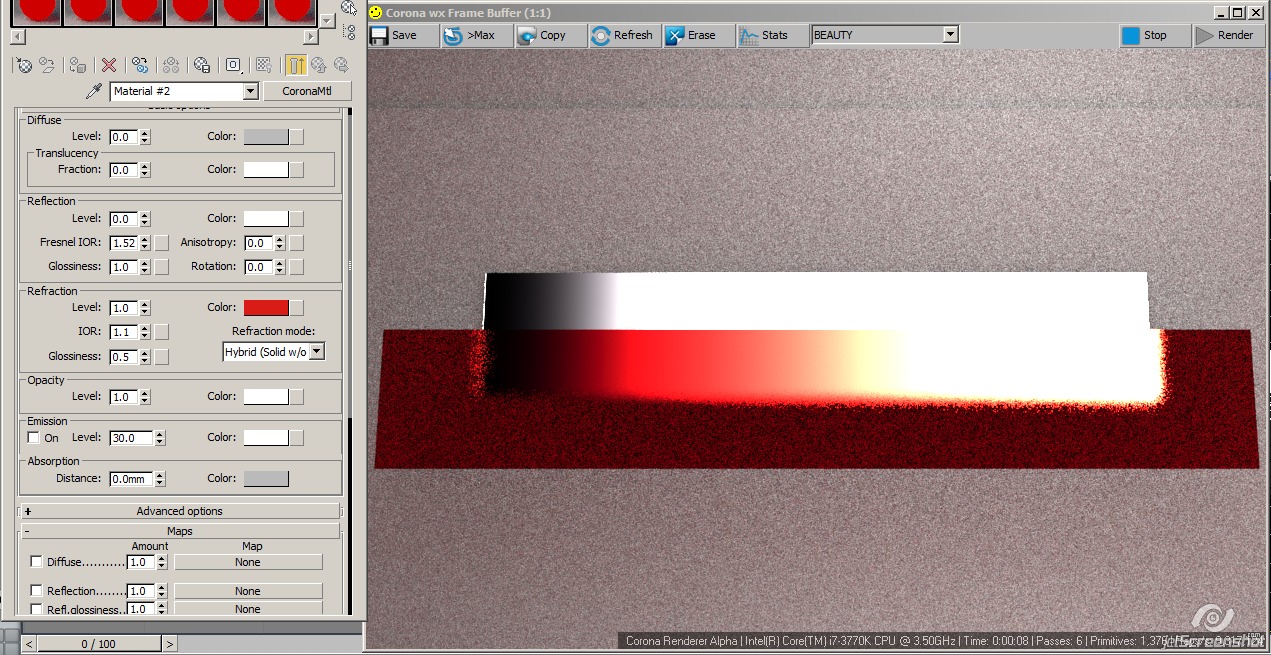
Task: Click the Material ID Channel icon
Action: (233, 65)
